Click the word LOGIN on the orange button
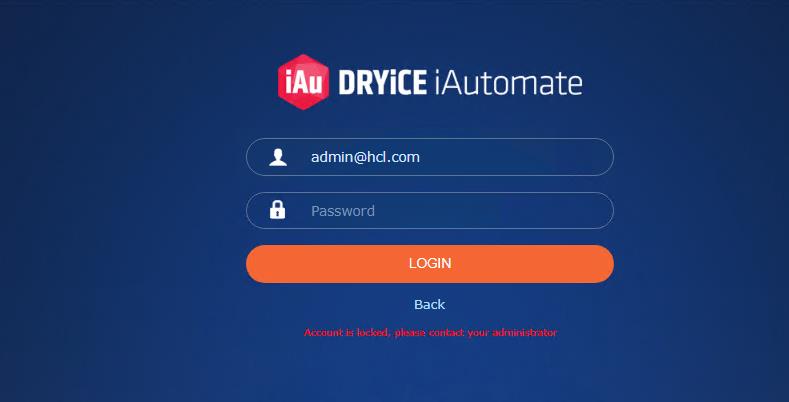The width and height of the screenshot is (789, 402). (x=430, y=264)
